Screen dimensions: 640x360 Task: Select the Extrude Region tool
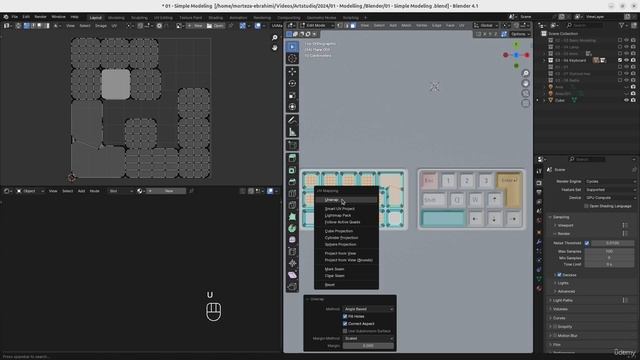(x=292, y=158)
